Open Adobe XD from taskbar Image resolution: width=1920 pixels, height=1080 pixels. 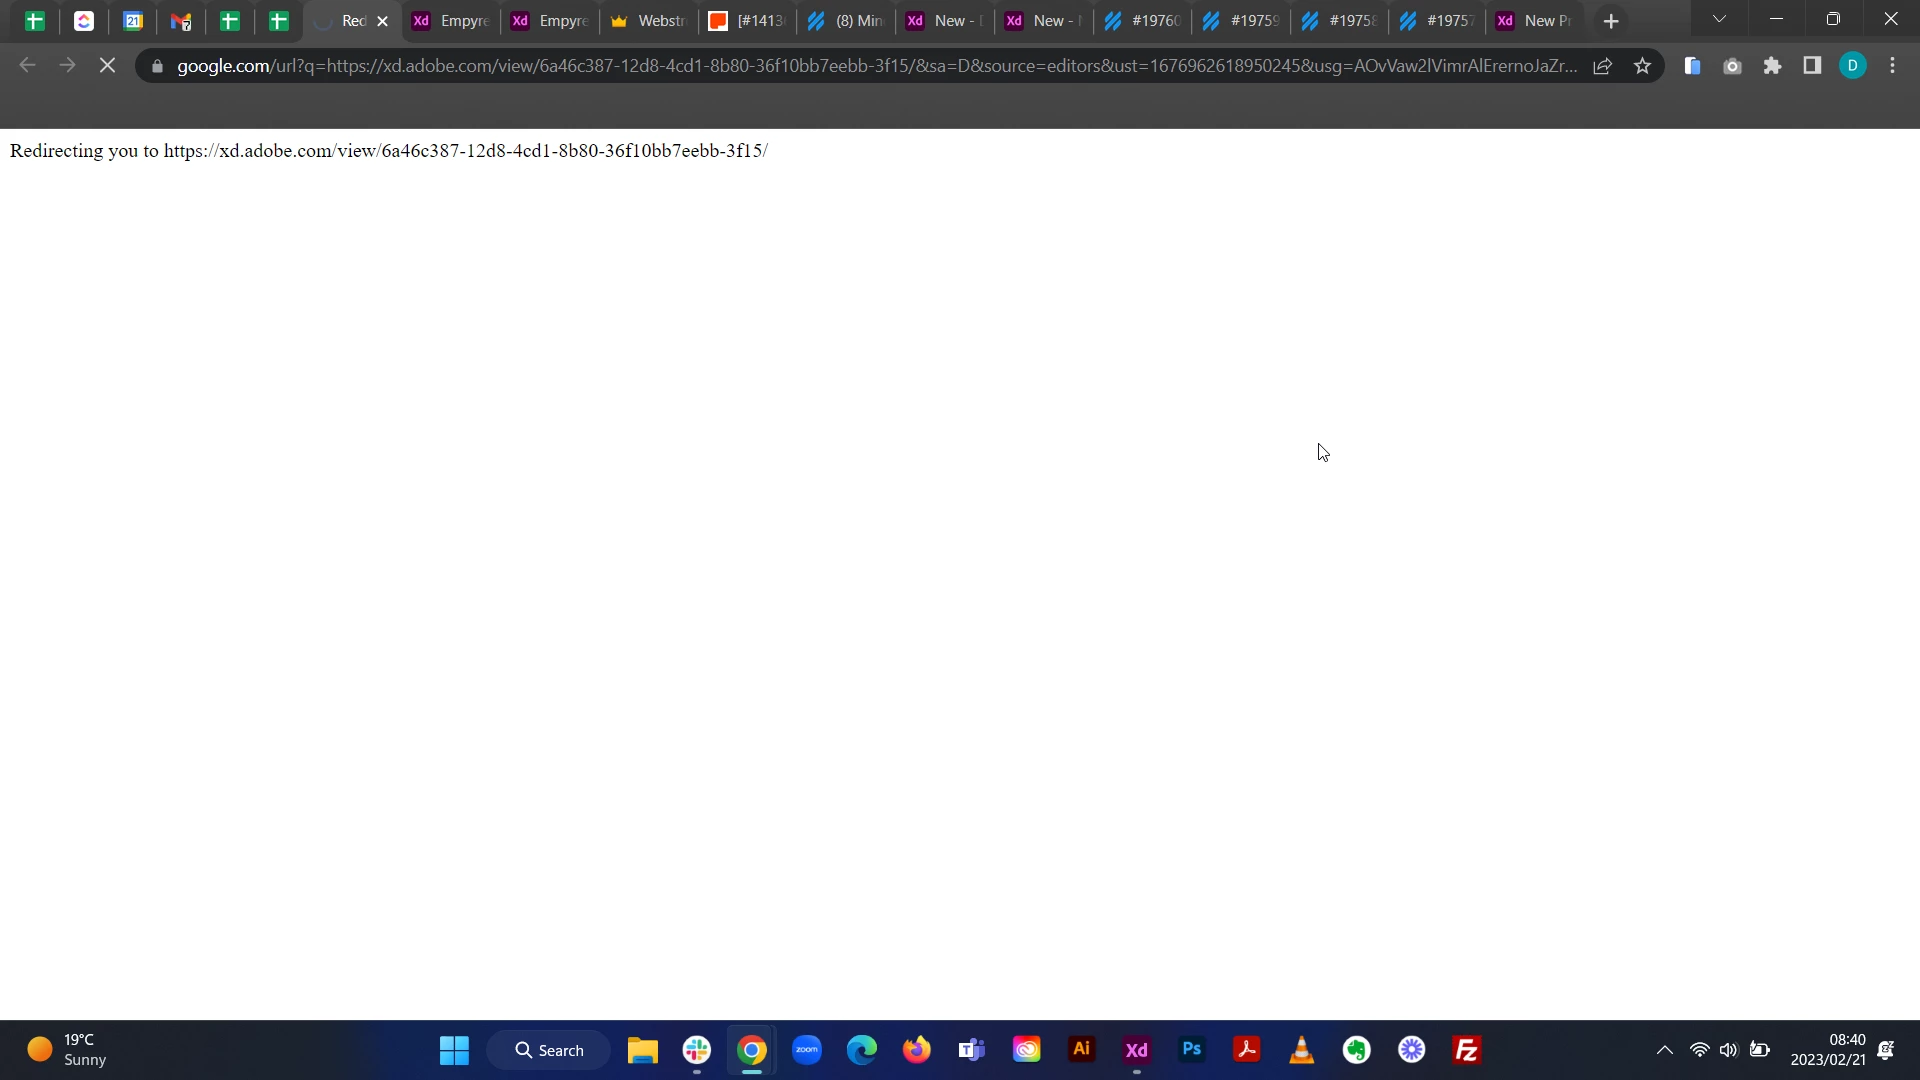(x=1136, y=1050)
